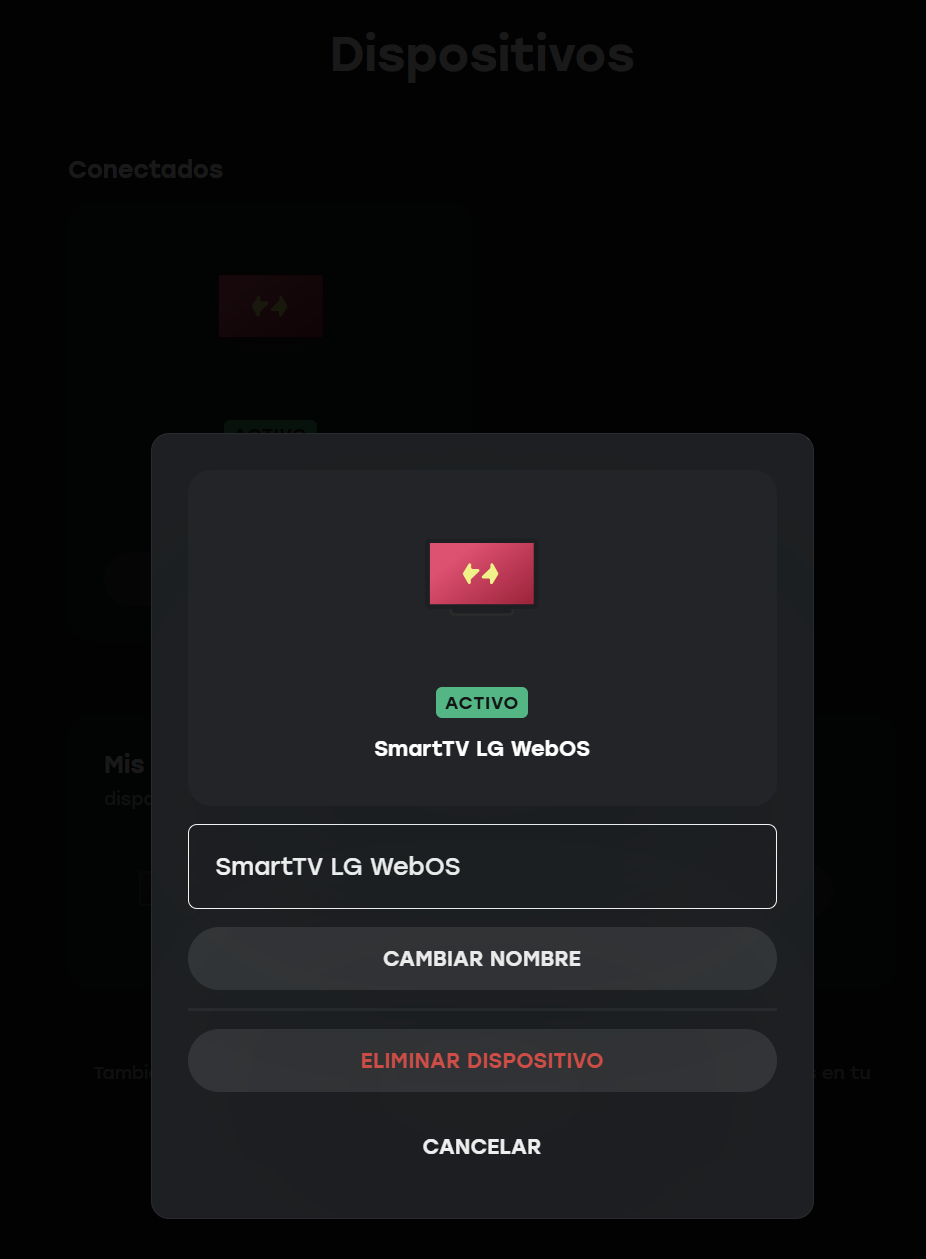Remove device via ELIMINAR DISPOSITIVO
This screenshot has width=926, height=1259.
pos(482,1061)
